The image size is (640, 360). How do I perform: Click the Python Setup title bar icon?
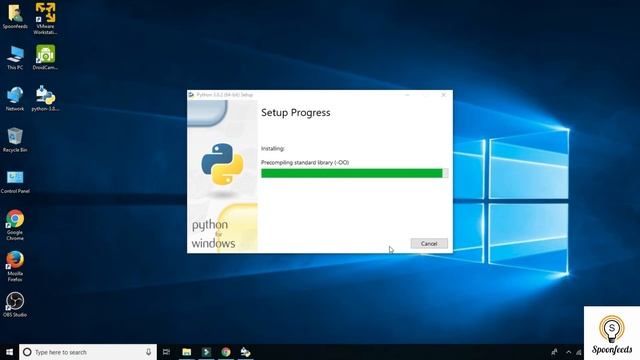coord(191,95)
